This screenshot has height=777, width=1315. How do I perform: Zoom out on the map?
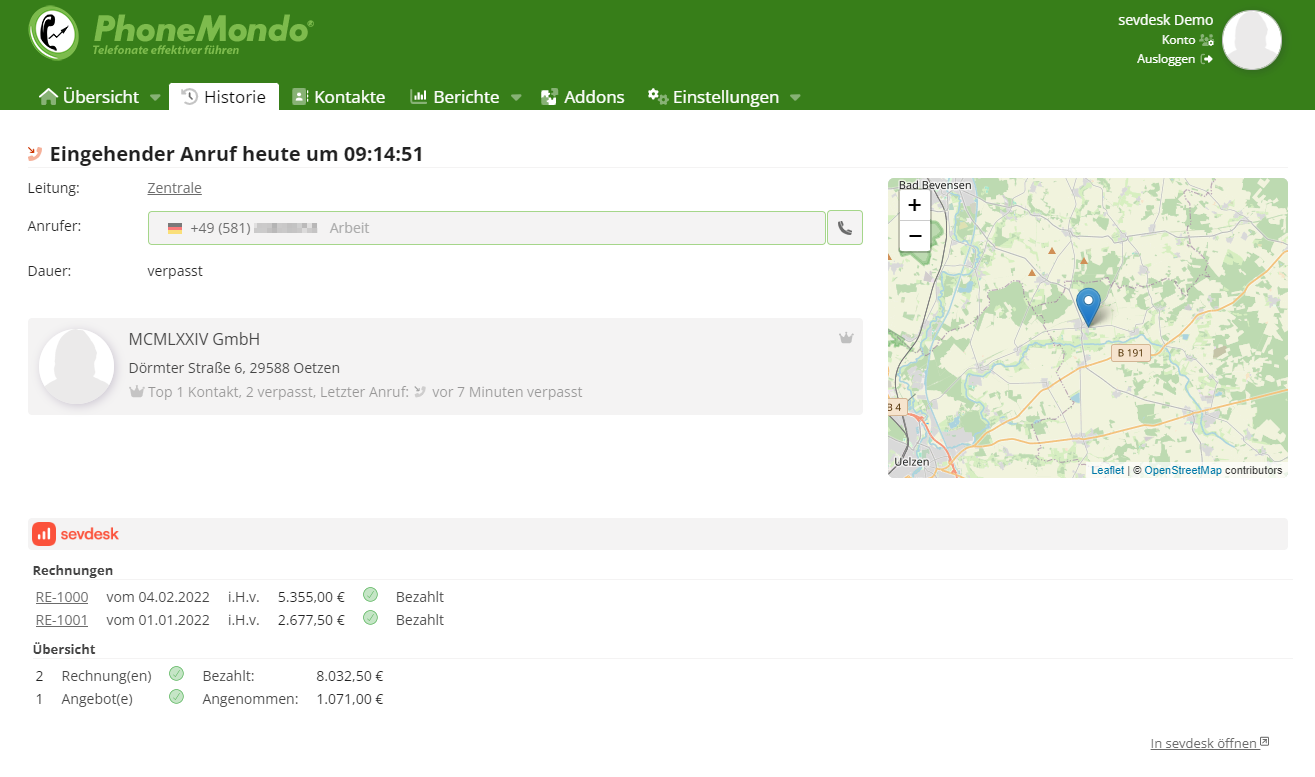click(914, 236)
